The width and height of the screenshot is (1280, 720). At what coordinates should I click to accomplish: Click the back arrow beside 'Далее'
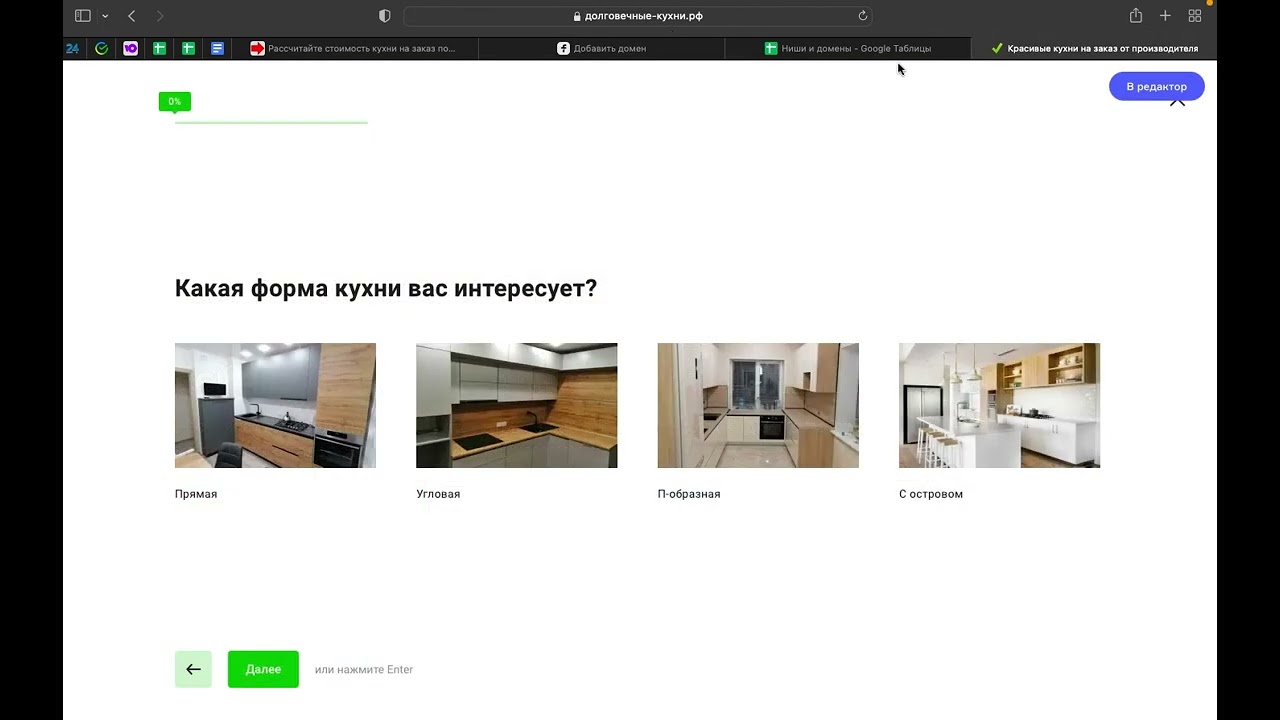click(x=193, y=669)
